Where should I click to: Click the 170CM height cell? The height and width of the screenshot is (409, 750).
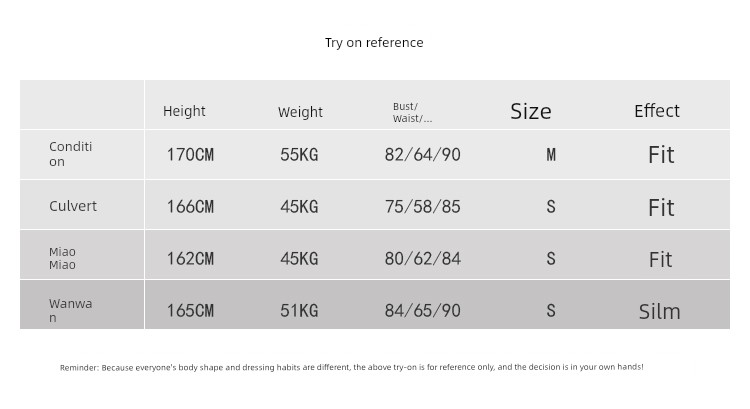[190, 155]
